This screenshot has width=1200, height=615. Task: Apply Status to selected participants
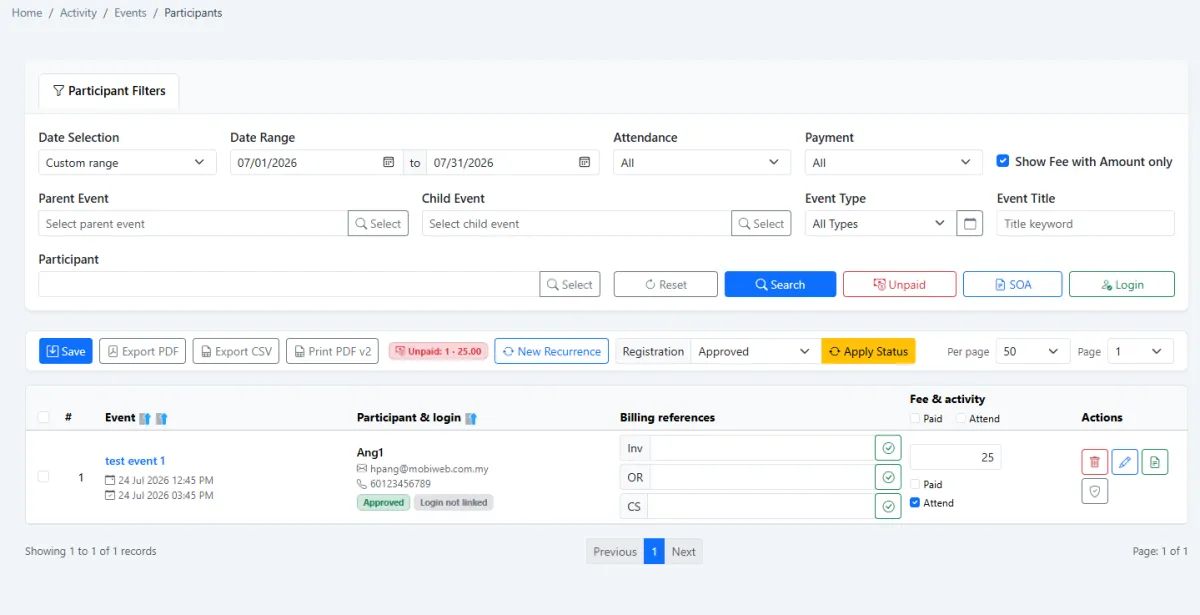tap(868, 351)
